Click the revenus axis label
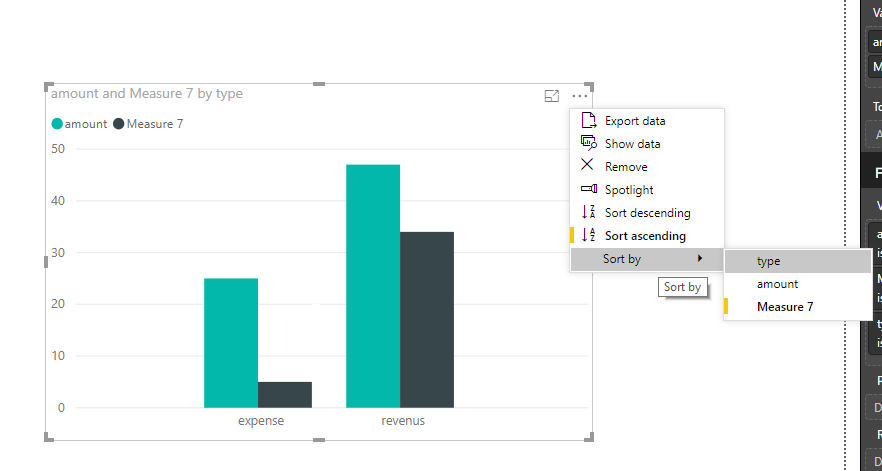Screen dimensions: 882x471 pyautogui.click(x=403, y=421)
